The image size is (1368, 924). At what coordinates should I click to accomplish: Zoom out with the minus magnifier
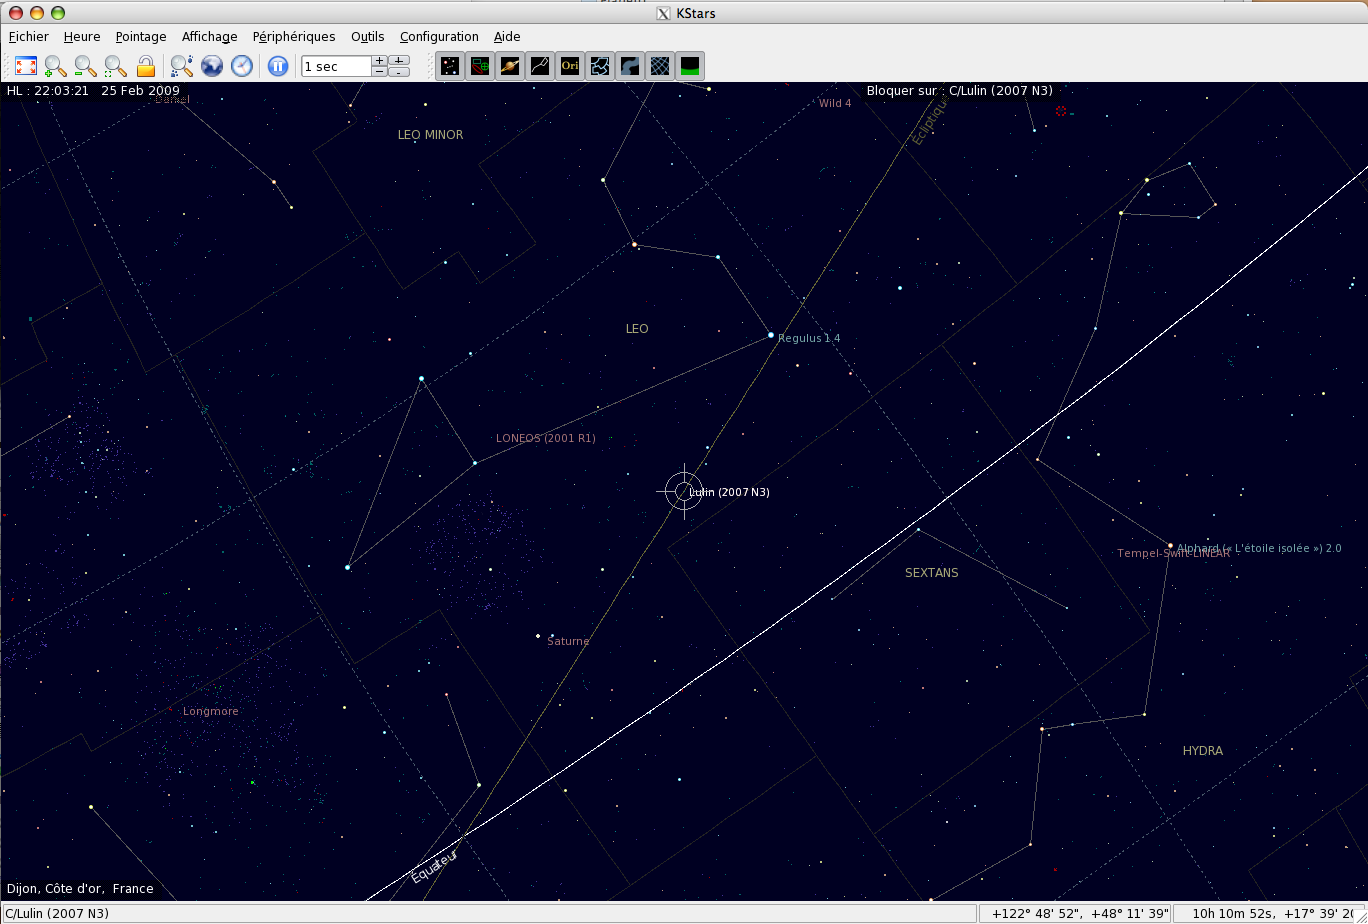(x=86, y=66)
